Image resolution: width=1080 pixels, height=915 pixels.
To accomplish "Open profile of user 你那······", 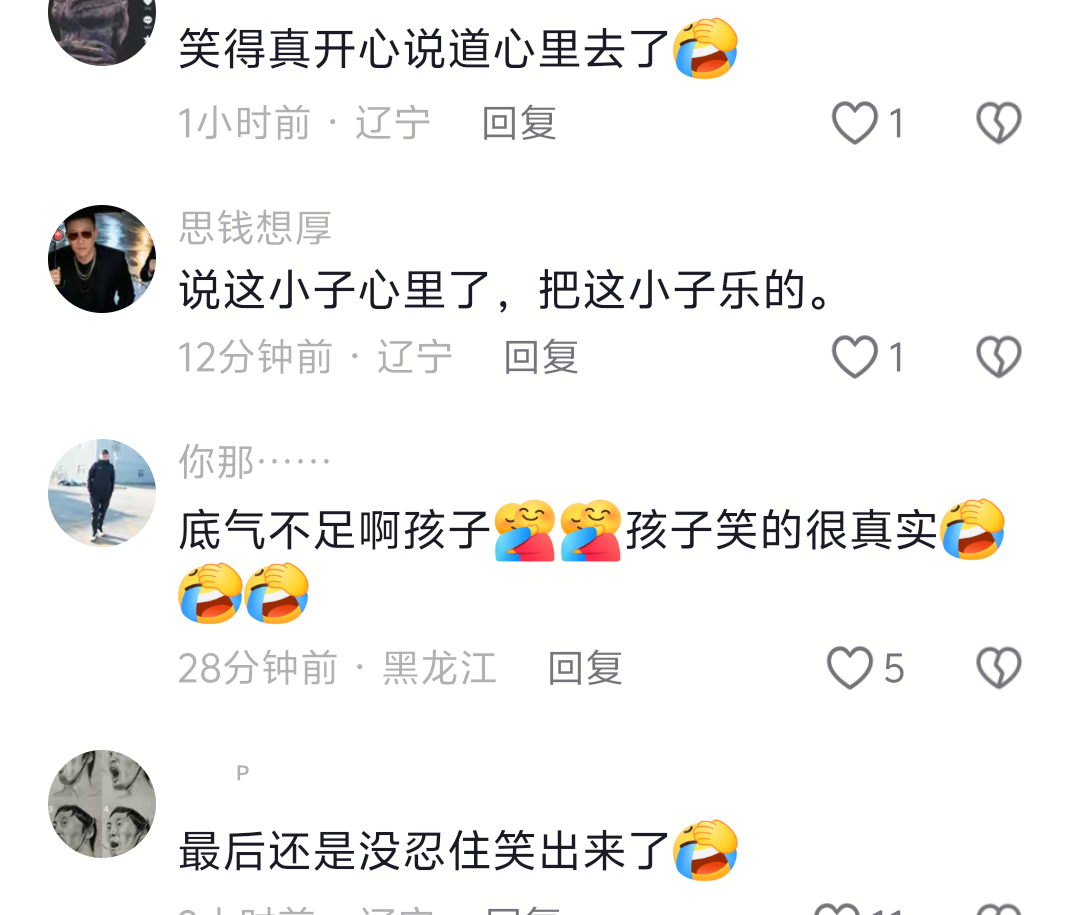I will click(254, 461).
